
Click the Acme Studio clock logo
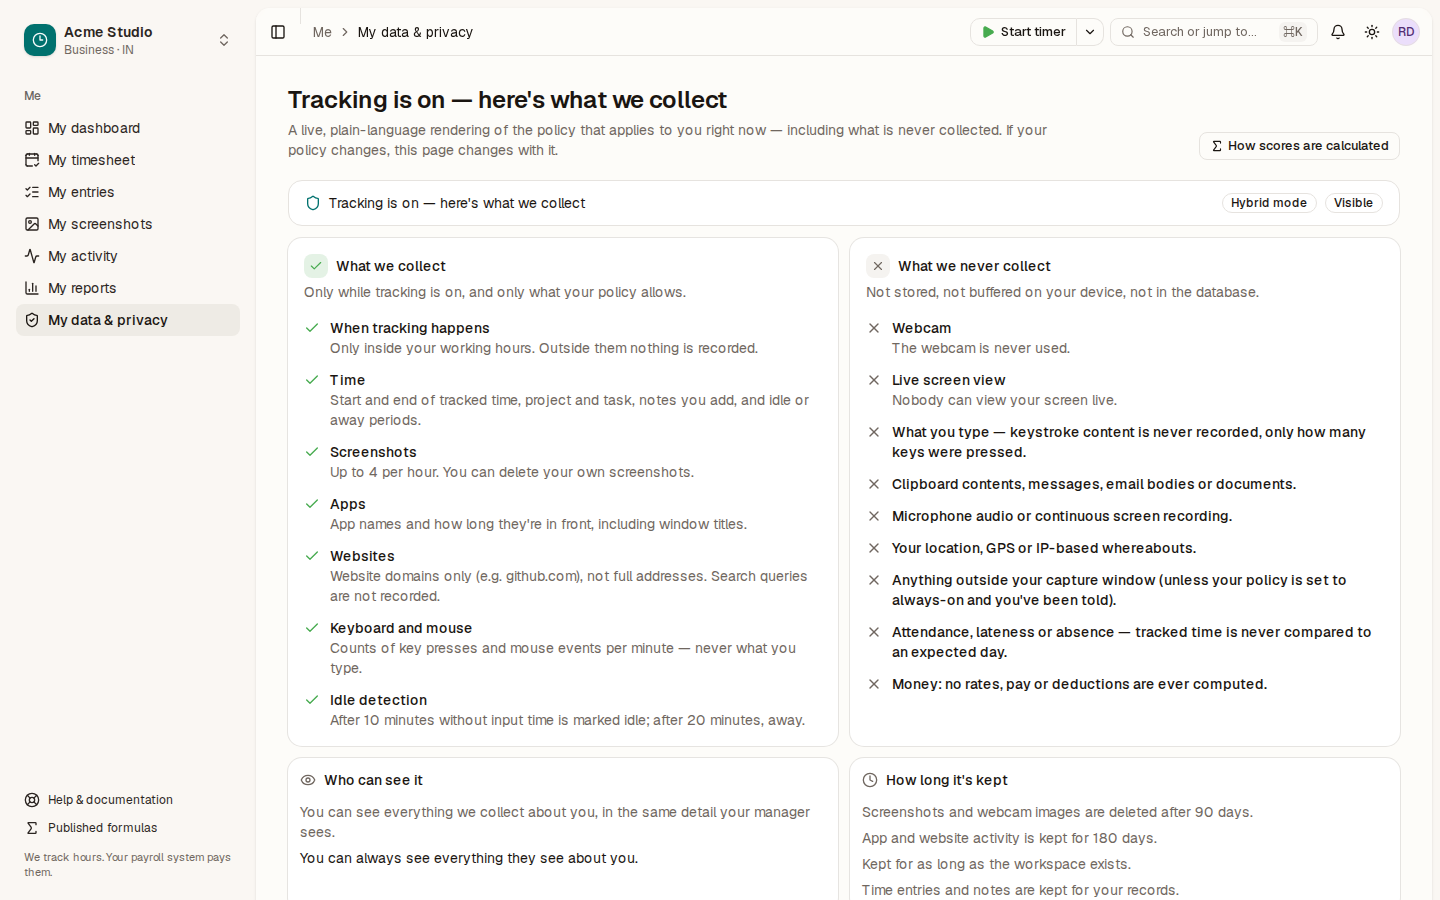click(x=40, y=40)
